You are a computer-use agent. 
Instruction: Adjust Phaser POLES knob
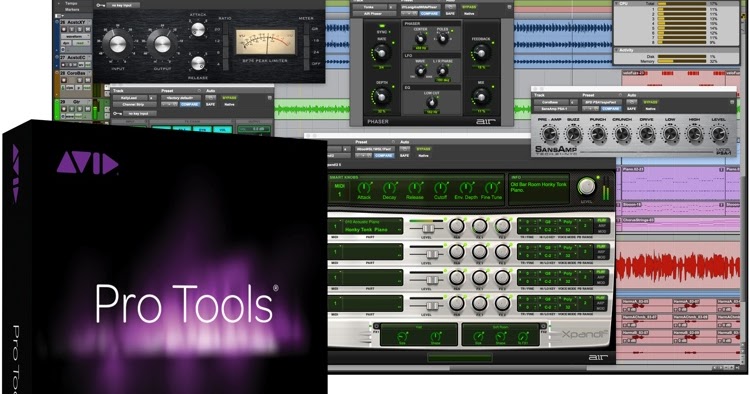coord(443,38)
